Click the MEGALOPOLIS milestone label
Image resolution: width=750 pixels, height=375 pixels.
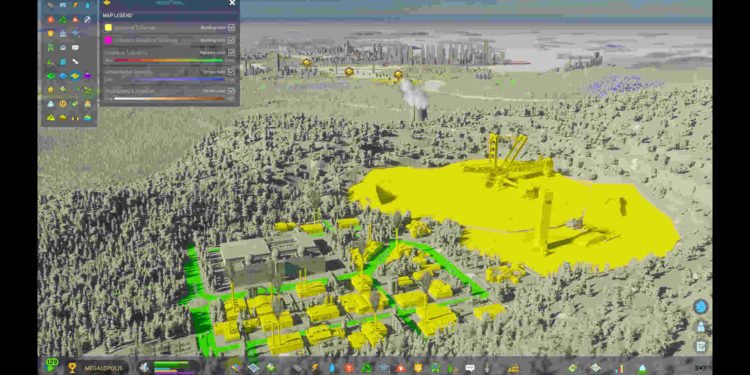pos(103,369)
